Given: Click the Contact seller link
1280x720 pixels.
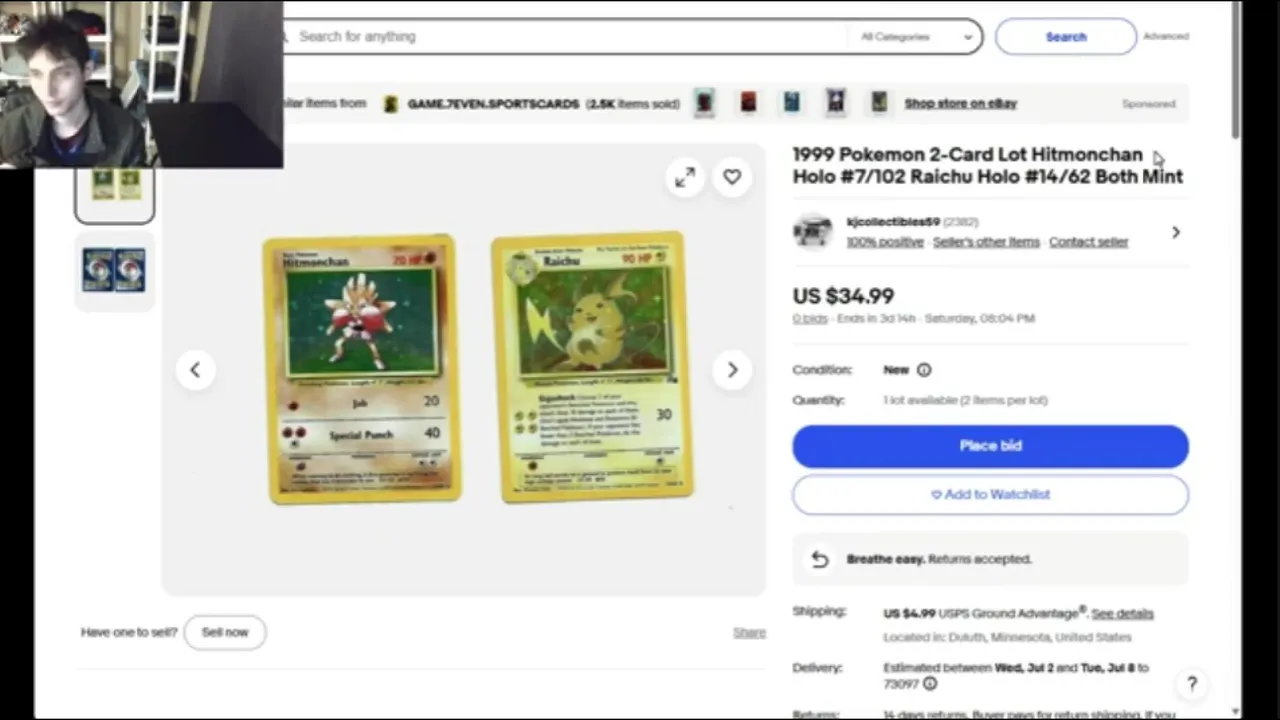Looking at the screenshot, I should point(1088,242).
